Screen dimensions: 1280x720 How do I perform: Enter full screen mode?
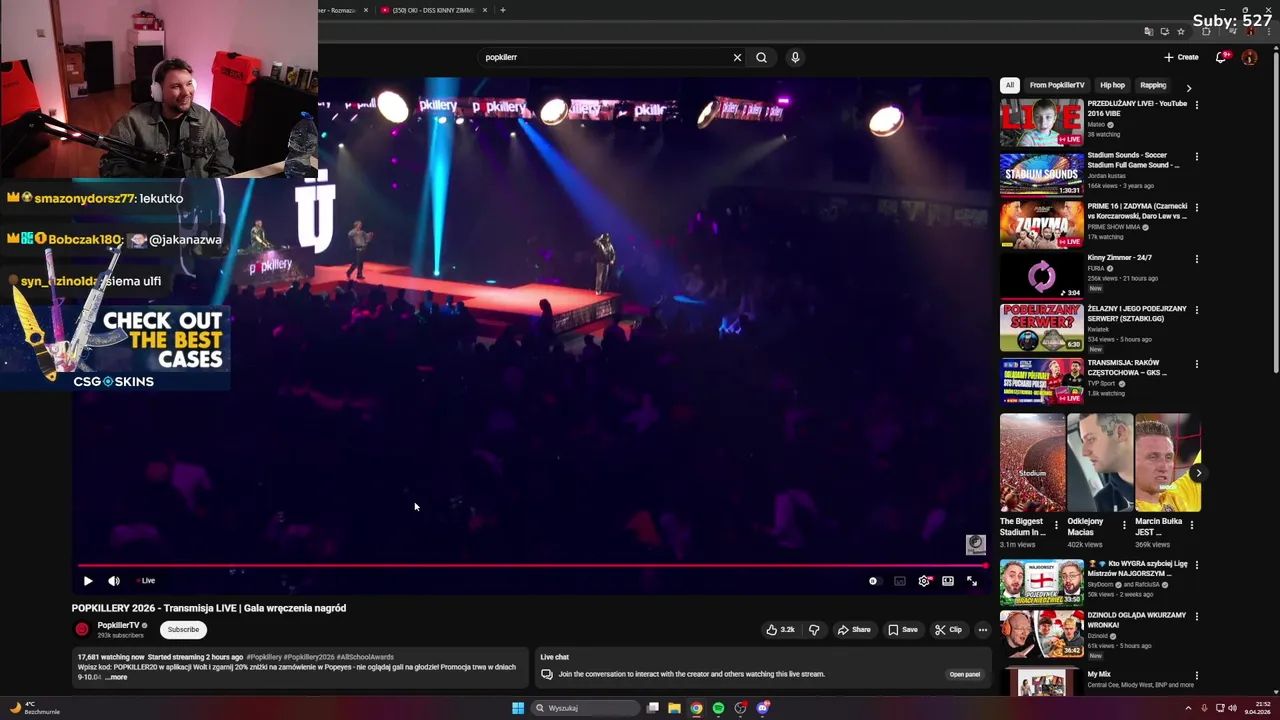pyautogui.click(x=972, y=581)
